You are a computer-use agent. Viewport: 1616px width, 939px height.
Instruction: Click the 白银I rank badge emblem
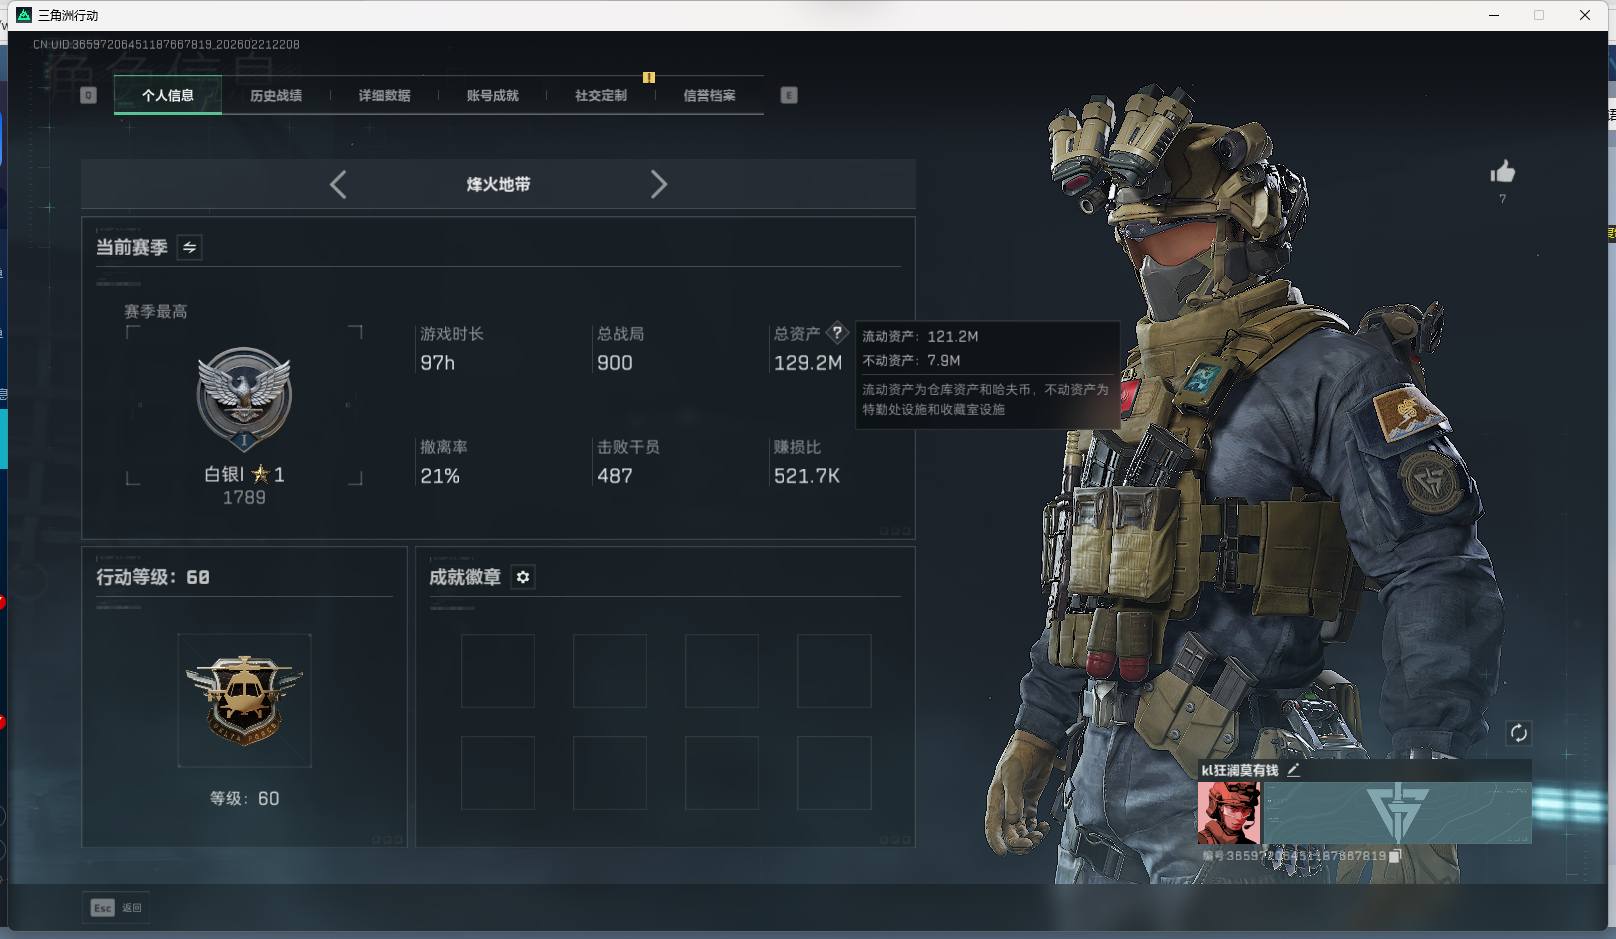pyautogui.click(x=245, y=395)
